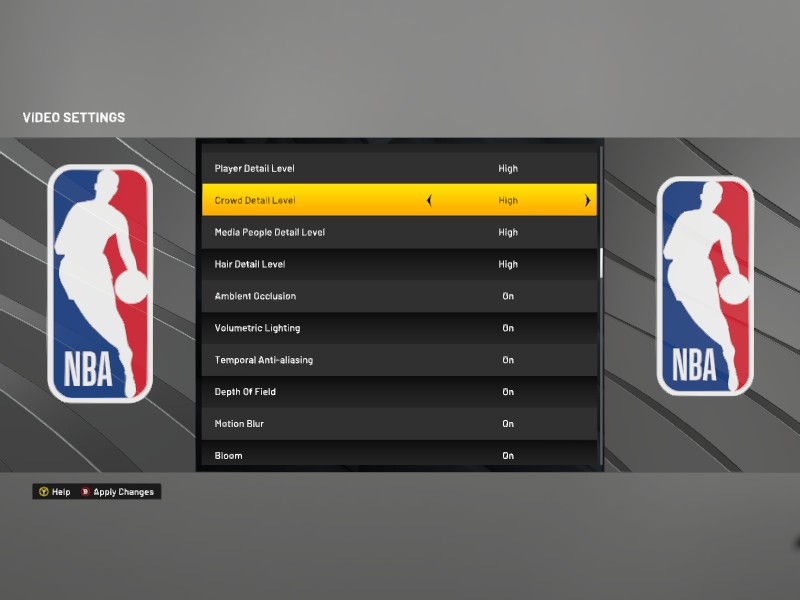Screen dimensions: 800x600
Task: Select the Hair Detail Level row
Action: point(399,264)
